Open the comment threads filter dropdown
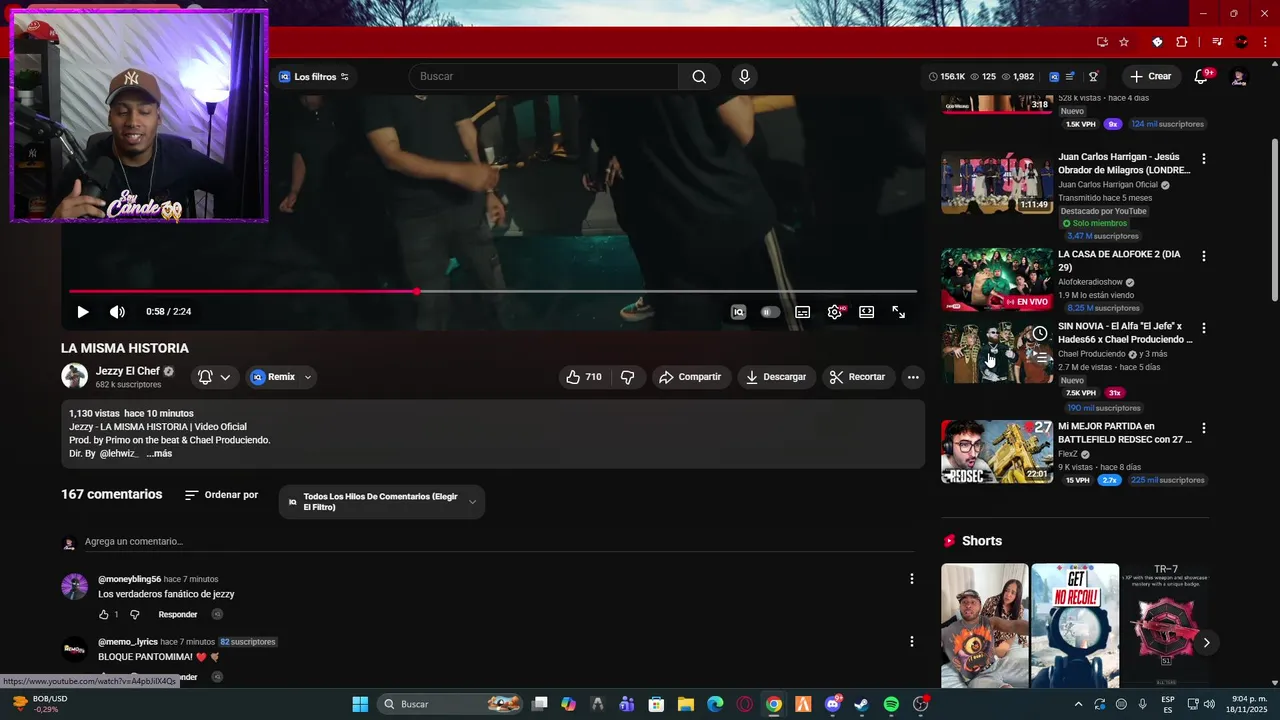1280x720 pixels. tap(382, 502)
